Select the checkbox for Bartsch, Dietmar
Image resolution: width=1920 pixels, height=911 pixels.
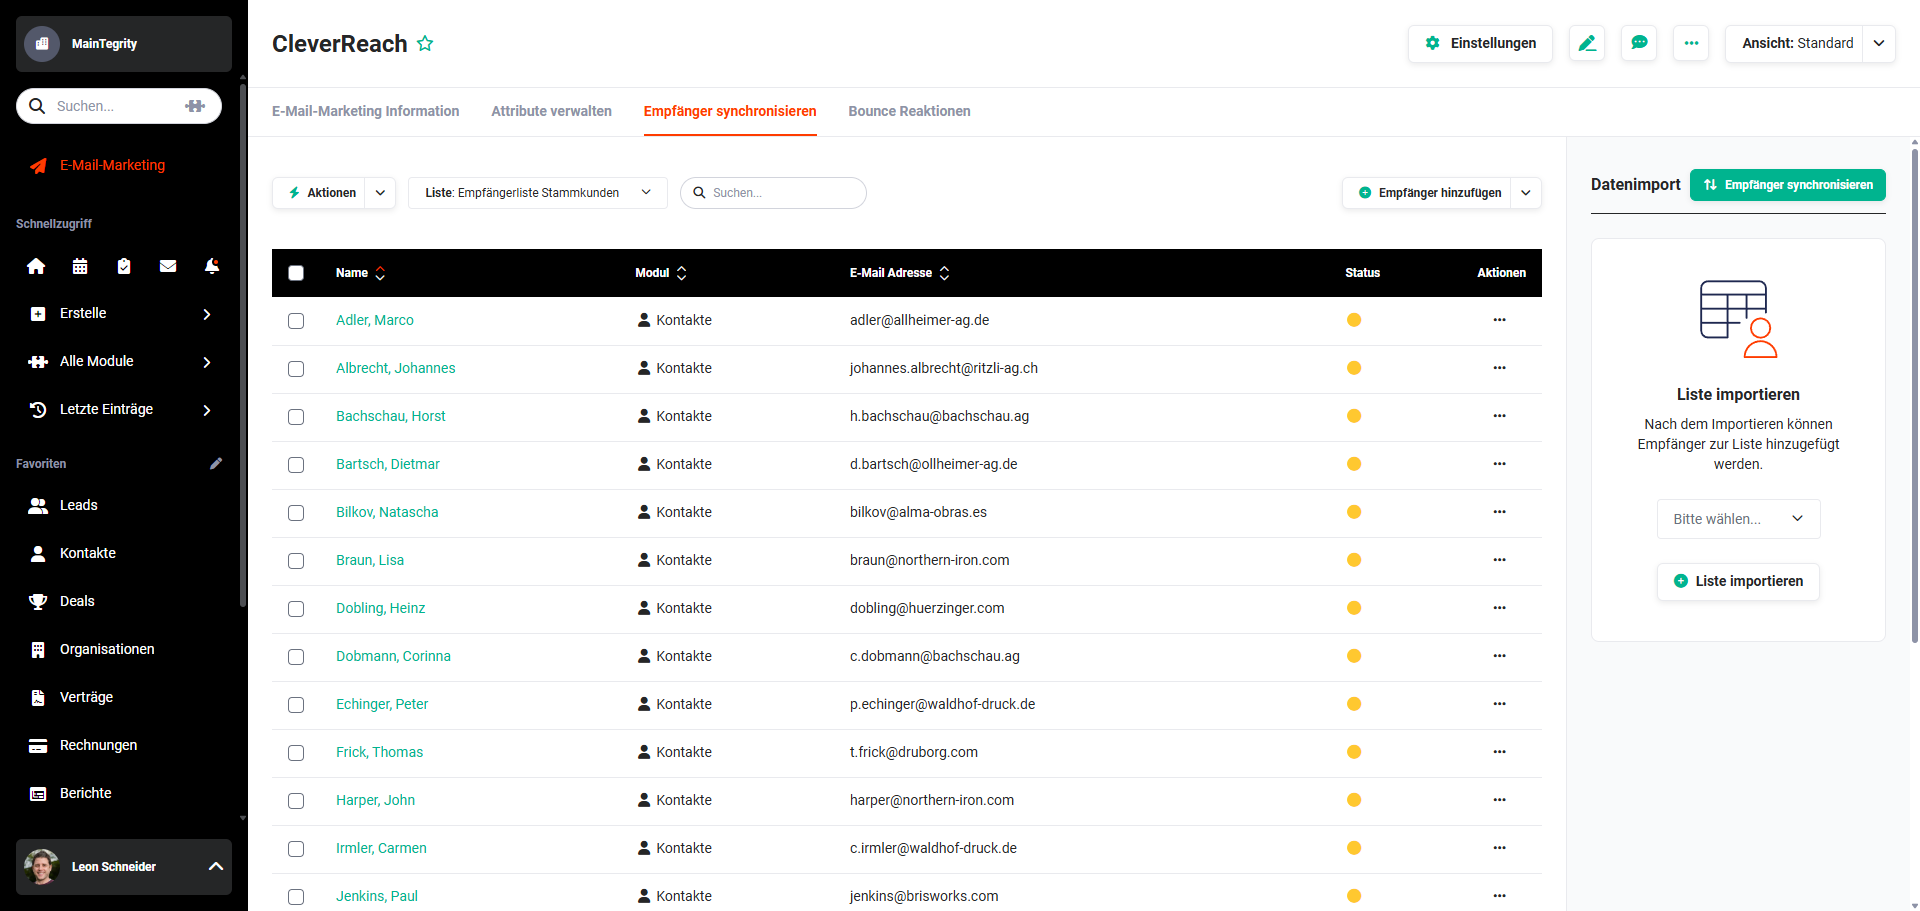click(296, 465)
